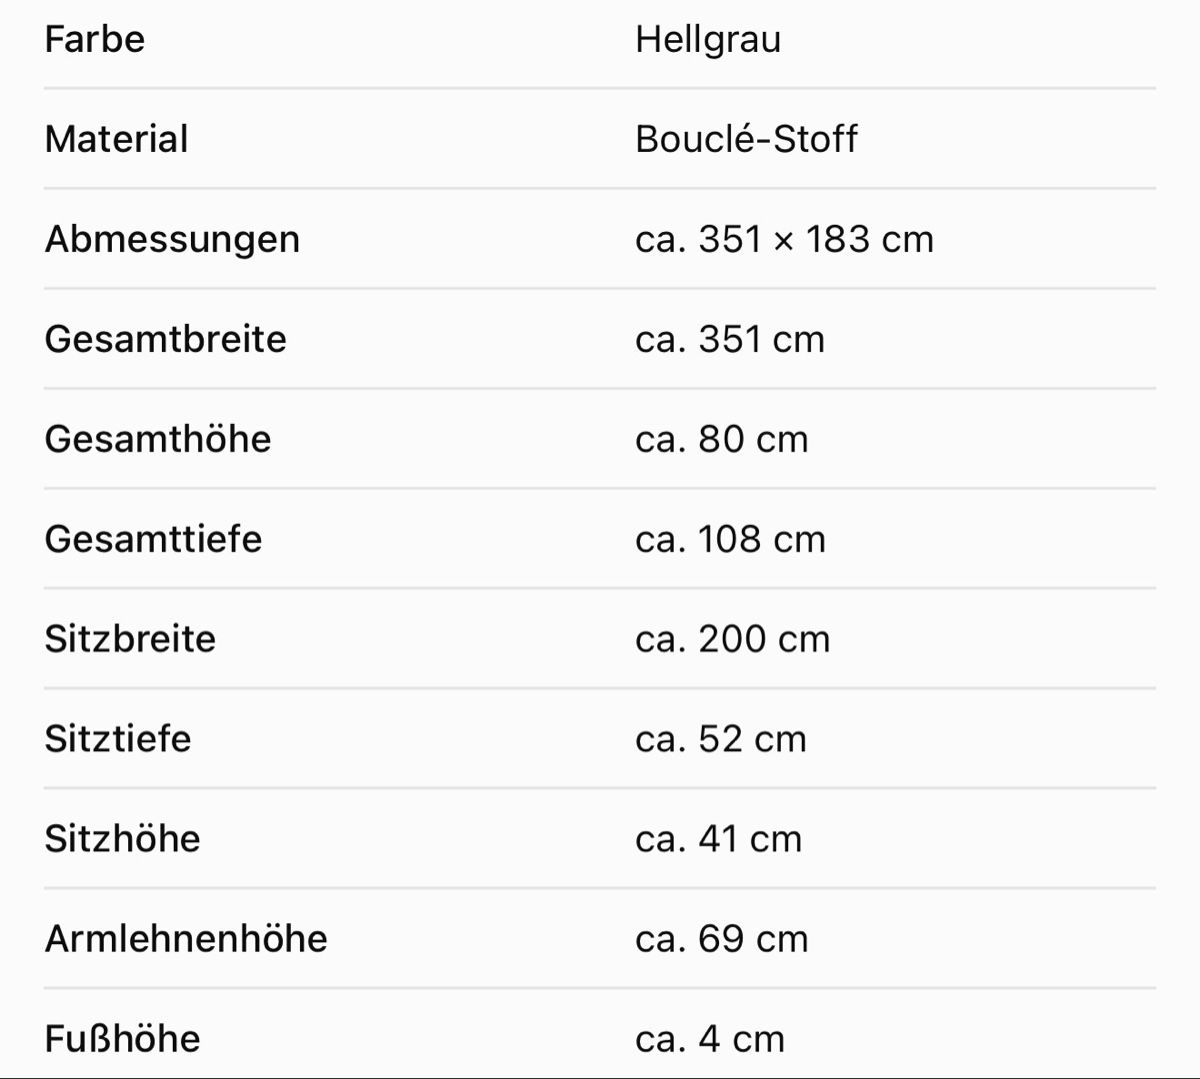Image resolution: width=1200 pixels, height=1079 pixels.
Task: Click the Abmessungen label
Action: (172, 240)
